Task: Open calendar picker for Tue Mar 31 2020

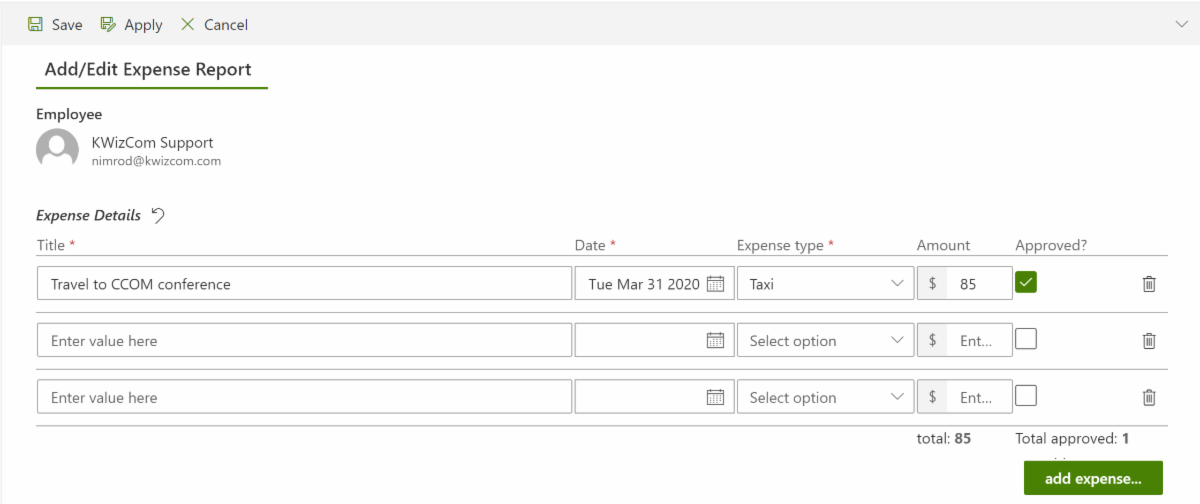Action: coord(715,284)
